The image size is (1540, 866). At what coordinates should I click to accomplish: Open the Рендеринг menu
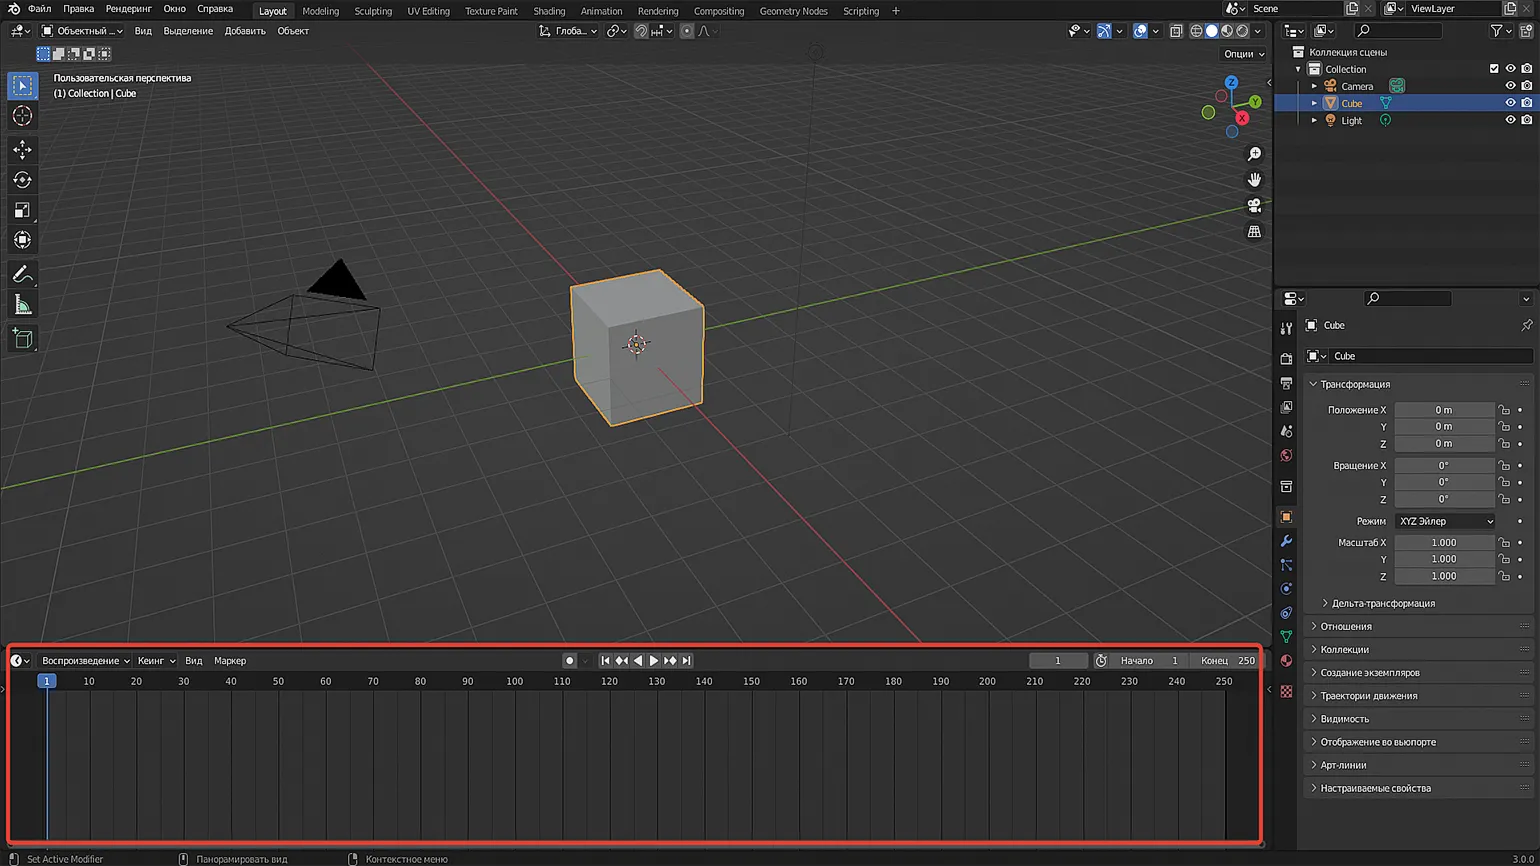[x=128, y=9]
